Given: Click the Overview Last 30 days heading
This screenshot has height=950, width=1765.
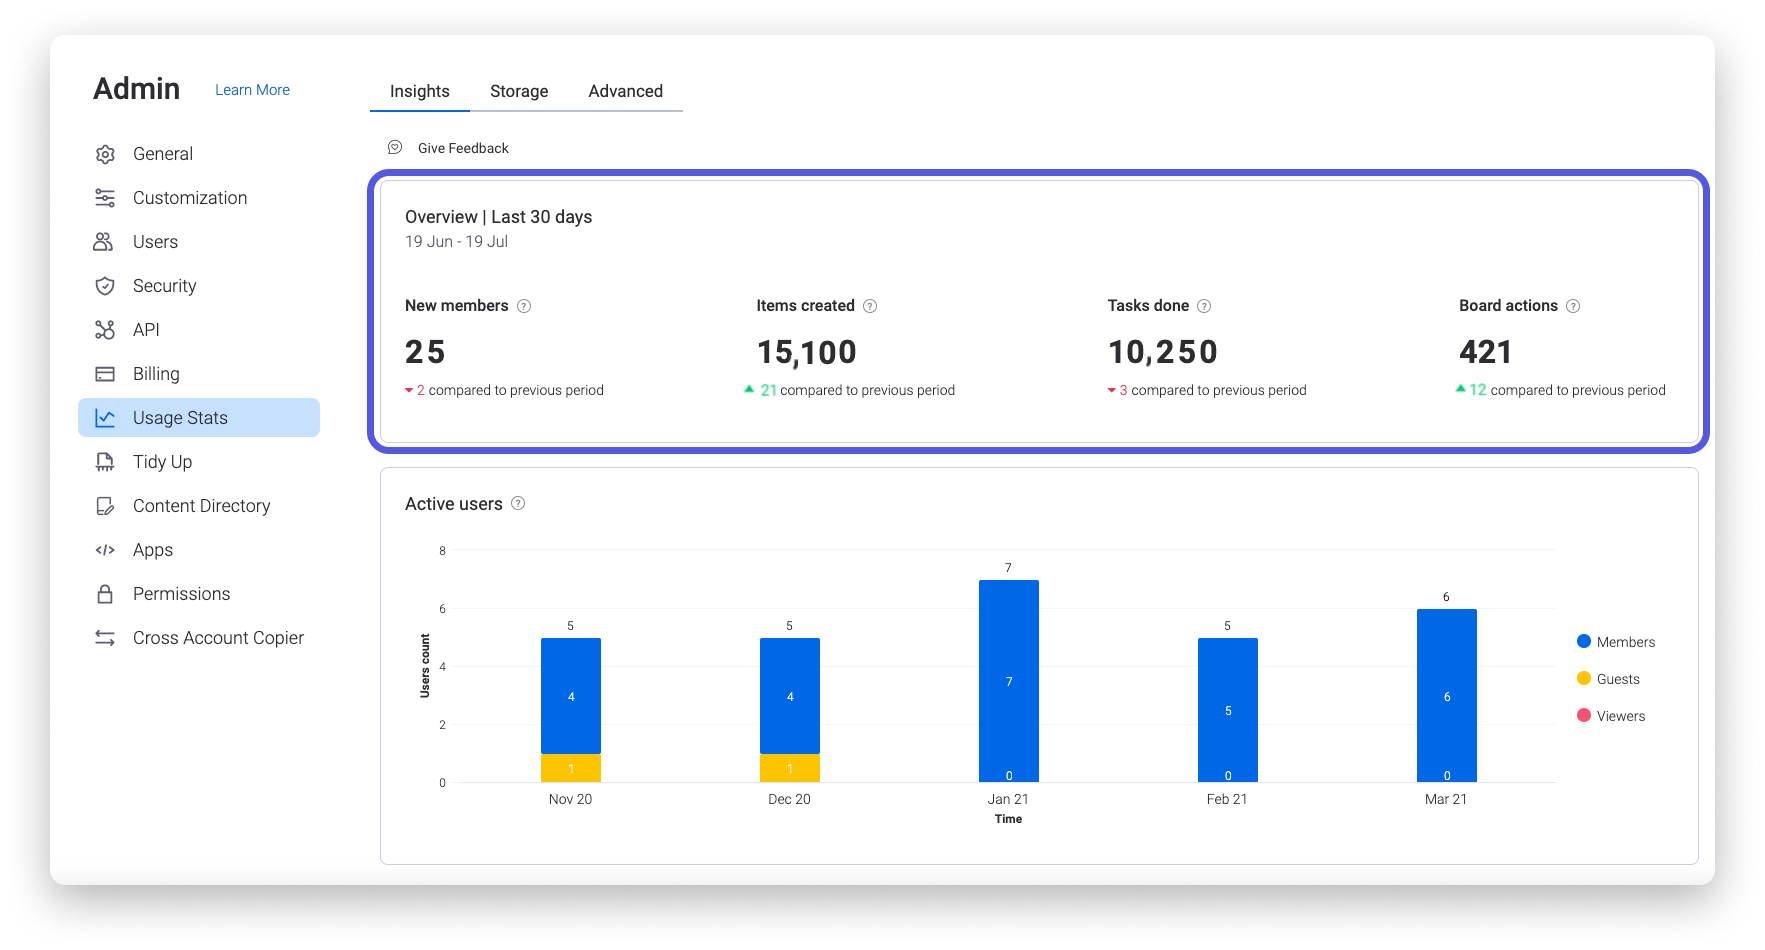Looking at the screenshot, I should [x=499, y=217].
